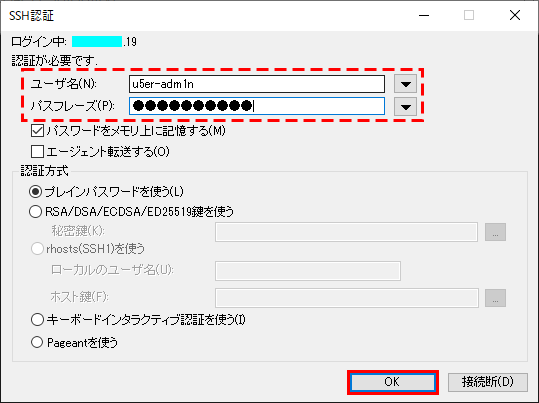The width and height of the screenshot is (539, 403).
Task: Click the rhosts(SSH1)を使う radio option
Action: 37,248
